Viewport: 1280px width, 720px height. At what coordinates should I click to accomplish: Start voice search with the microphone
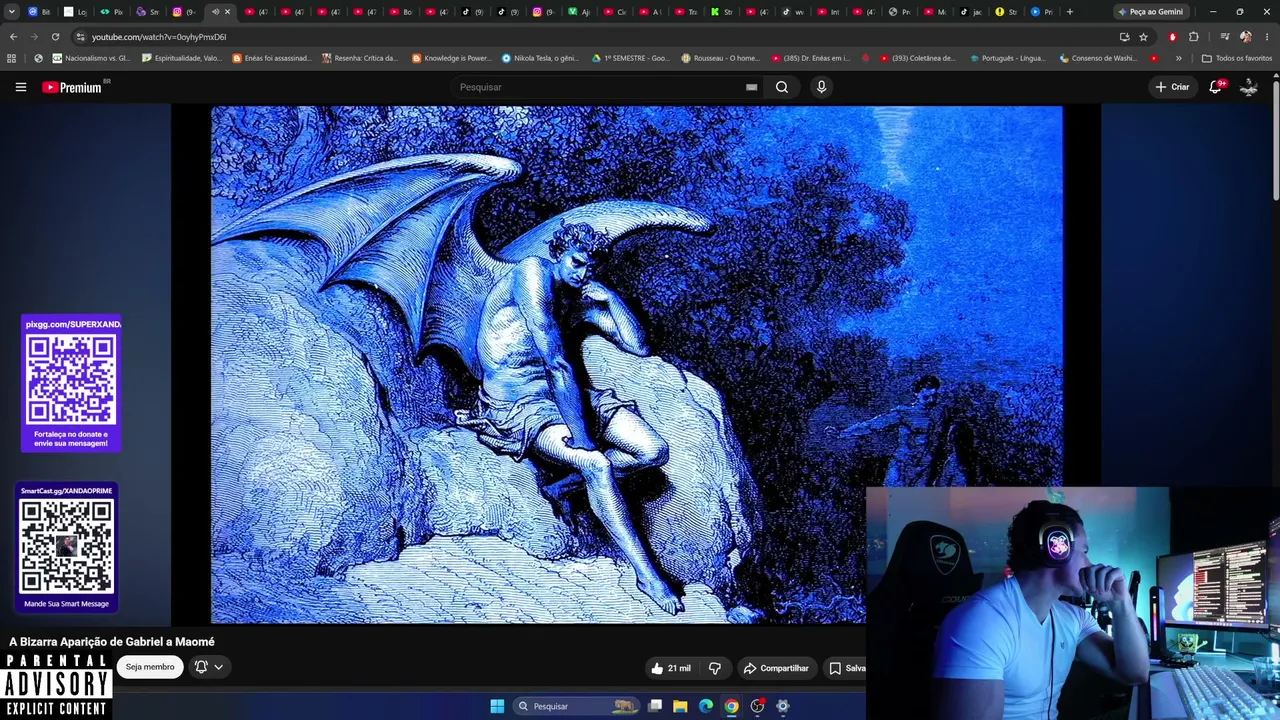pyautogui.click(x=821, y=87)
